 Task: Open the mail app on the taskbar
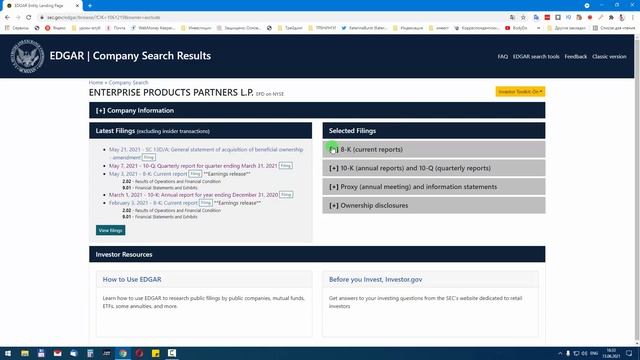coord(58,353)
